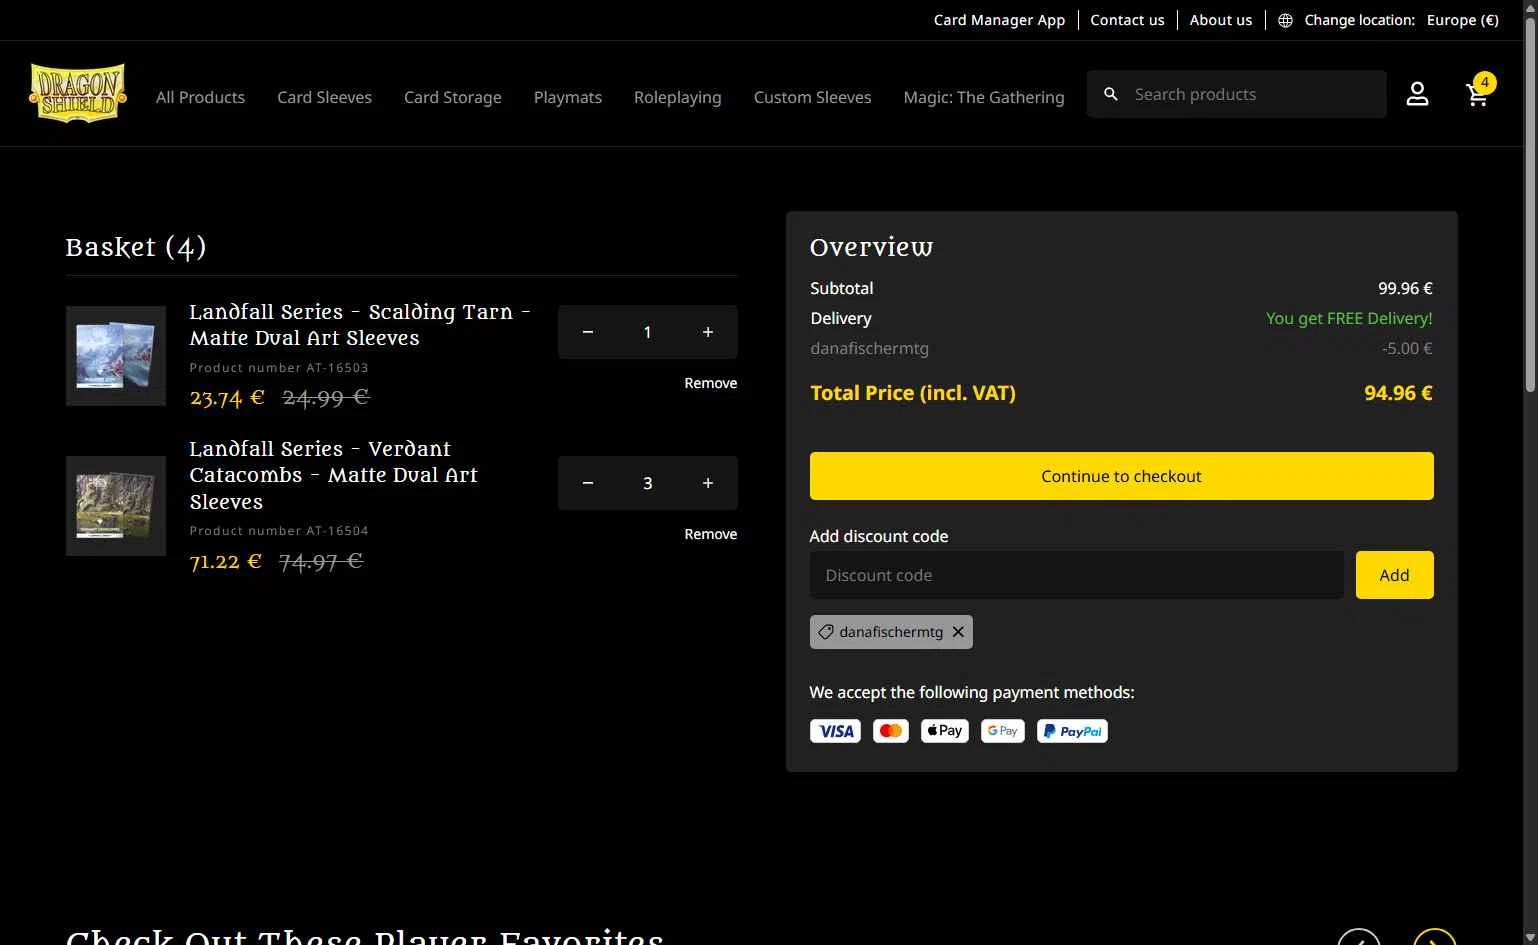The width and height of the screenshot is (1538, 945).
Task: Open Custom Sleeves menu
Action: (x=813, y=97)
